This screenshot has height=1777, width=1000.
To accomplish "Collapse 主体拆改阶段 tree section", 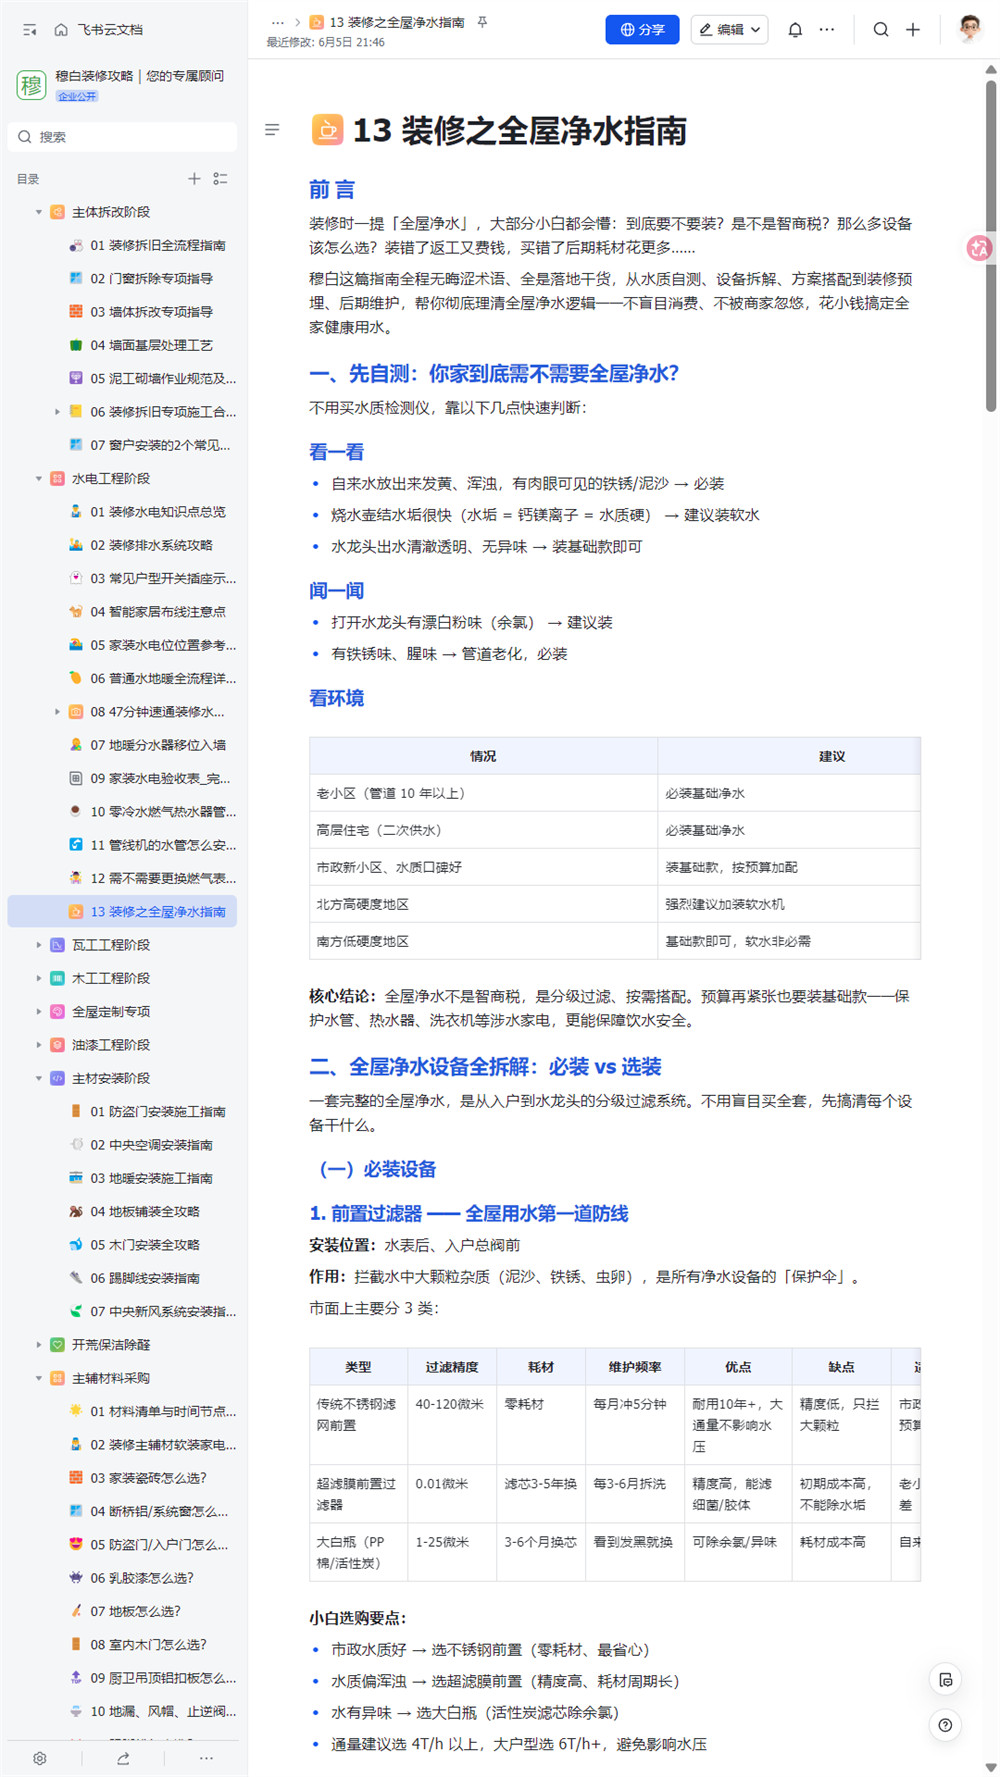I will (x=39, y=212).
